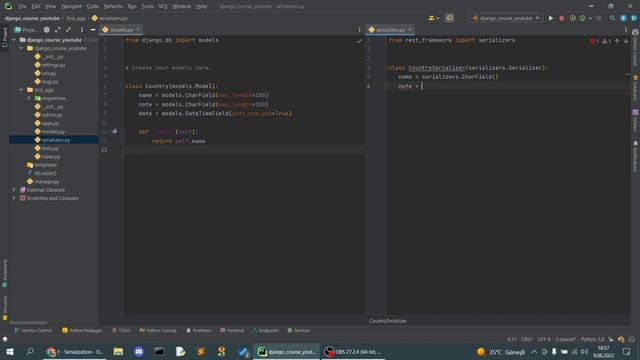
Task: Expand the migrations folder
Action: tap(29, 98)
